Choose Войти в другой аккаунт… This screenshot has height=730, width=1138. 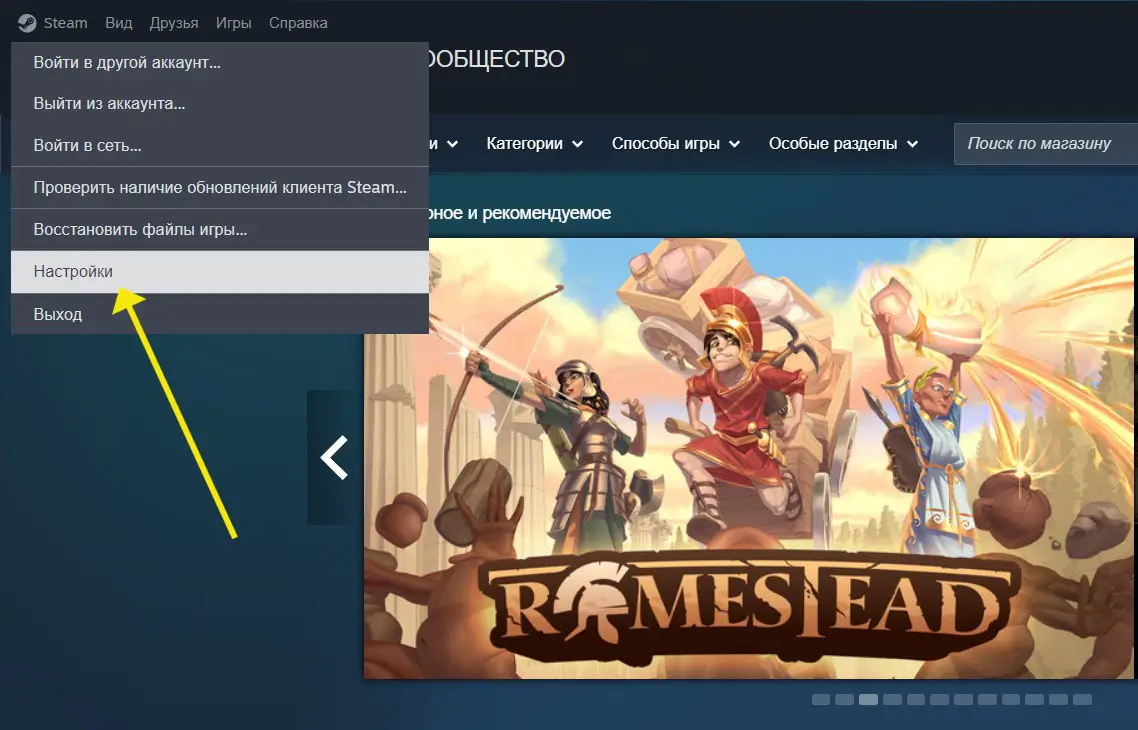(220, 62)
